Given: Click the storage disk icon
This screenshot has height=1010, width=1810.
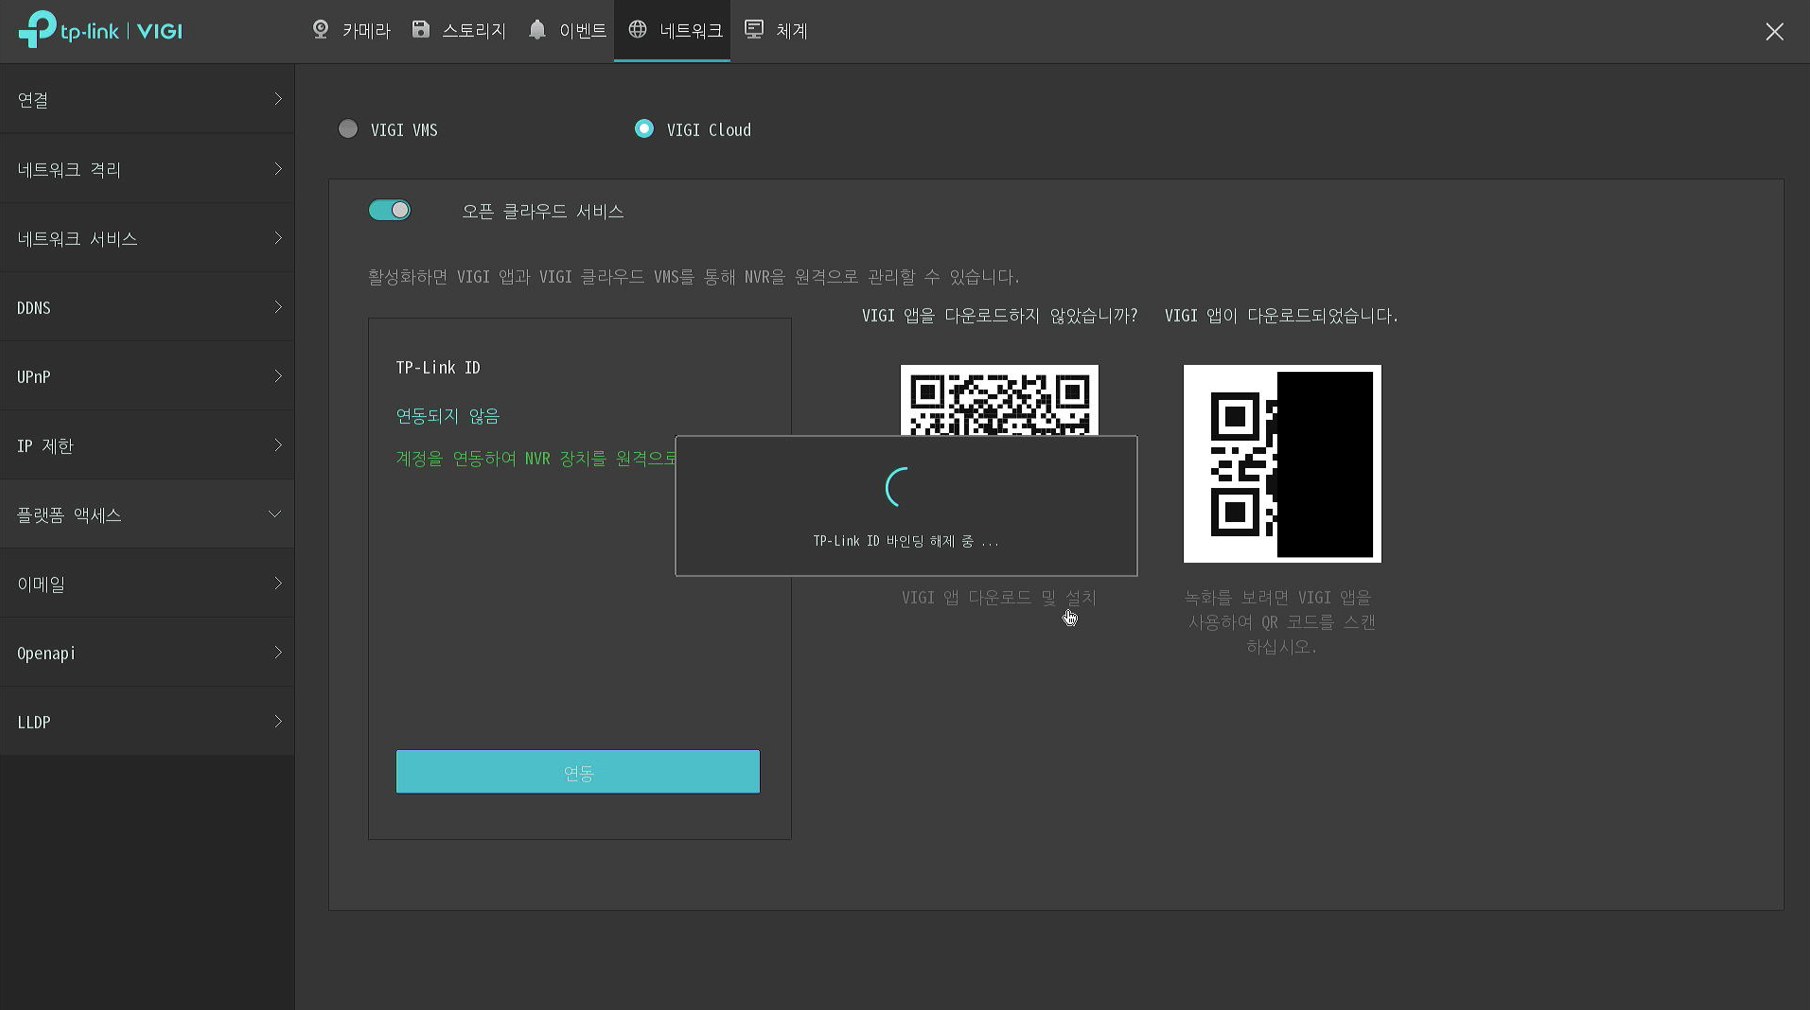Looking at the screenshot, I should (421, 30).
